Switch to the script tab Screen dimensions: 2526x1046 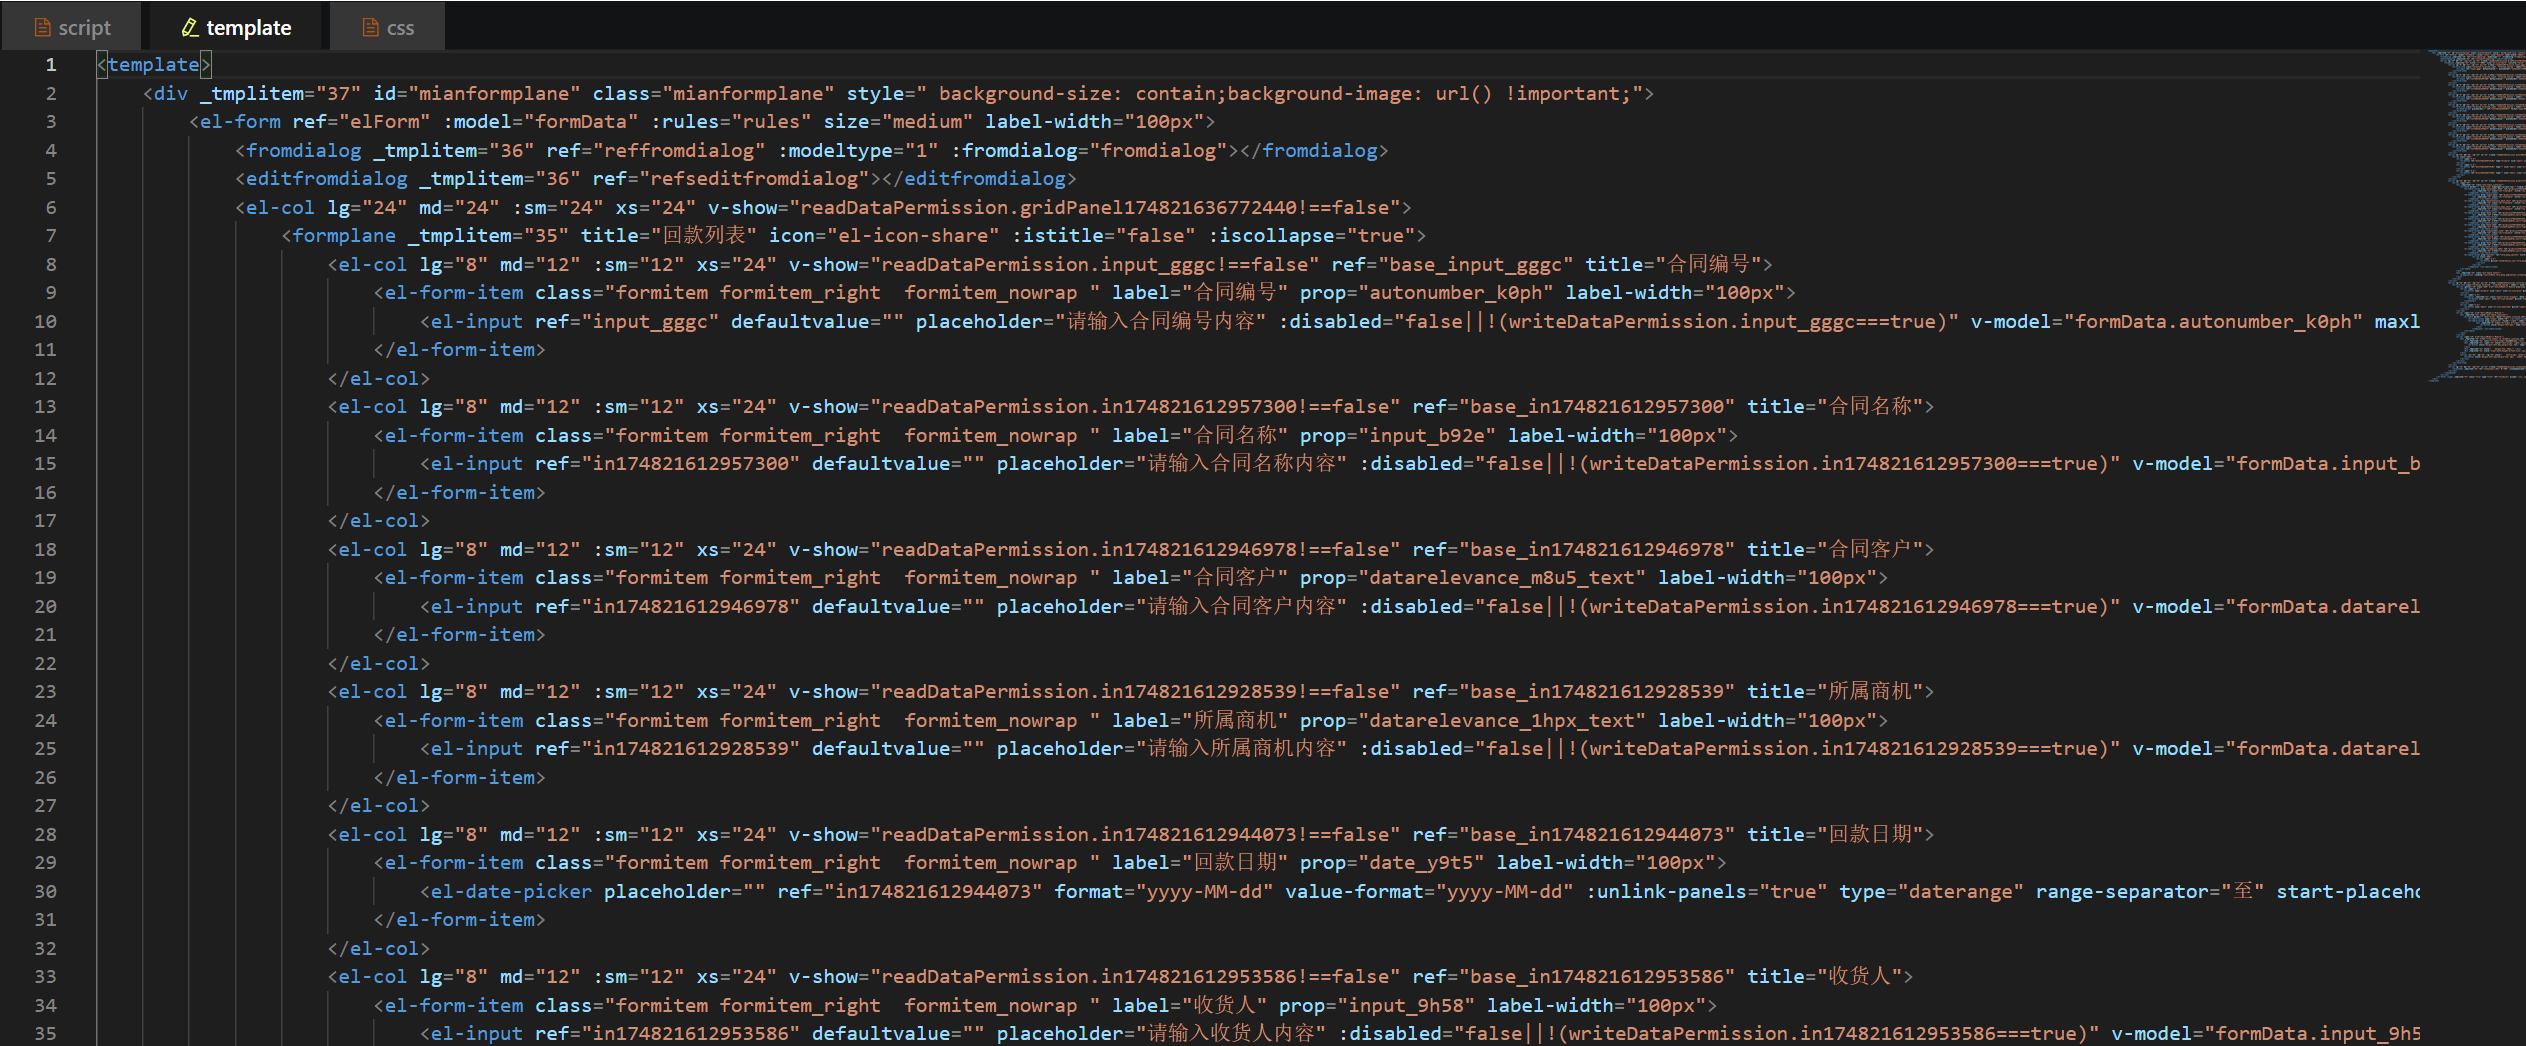84,28
